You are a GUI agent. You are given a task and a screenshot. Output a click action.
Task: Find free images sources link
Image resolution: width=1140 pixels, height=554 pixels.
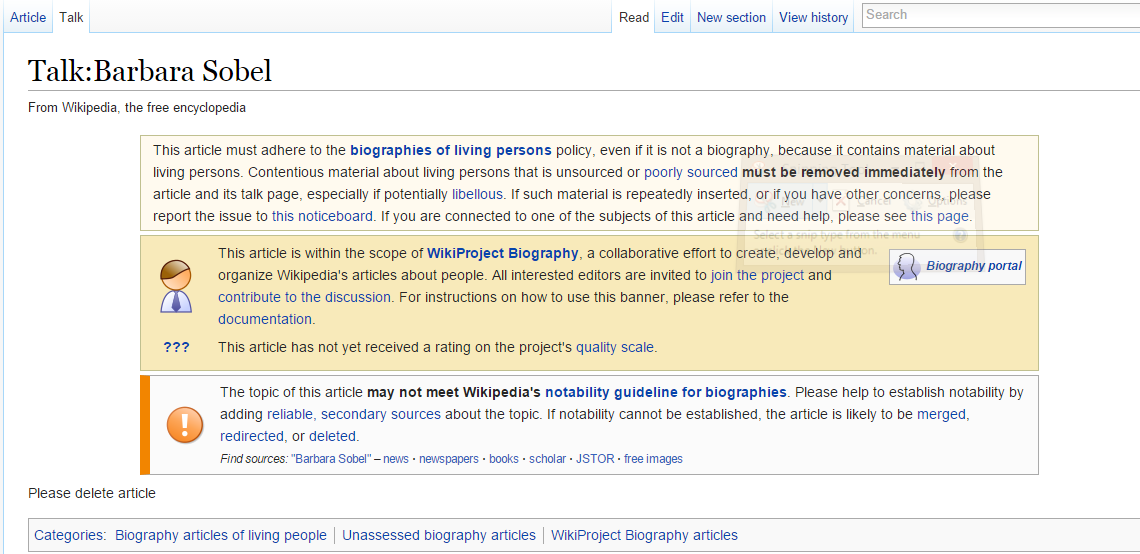point(653,459)
